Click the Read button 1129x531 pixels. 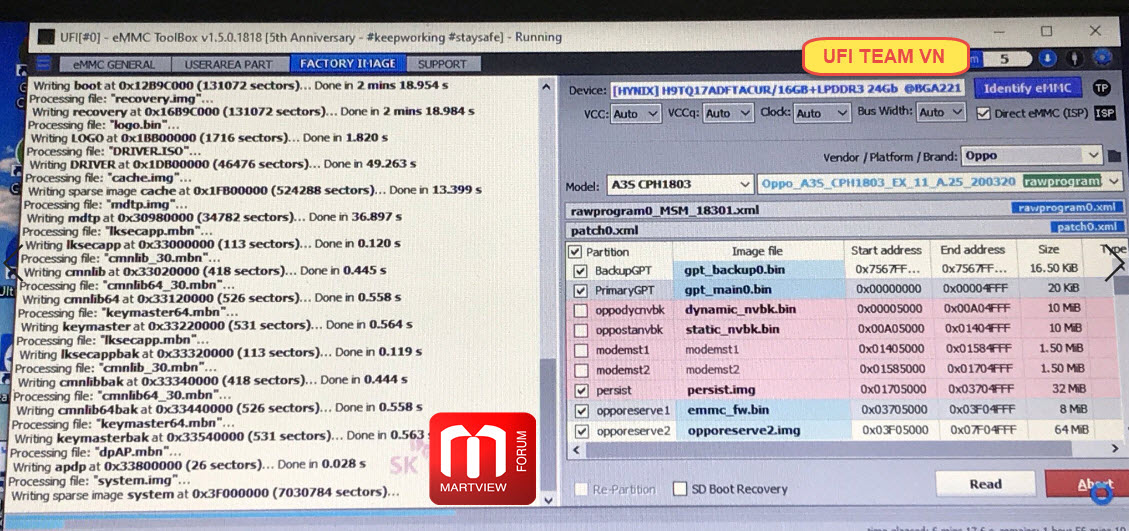(985, 484)
